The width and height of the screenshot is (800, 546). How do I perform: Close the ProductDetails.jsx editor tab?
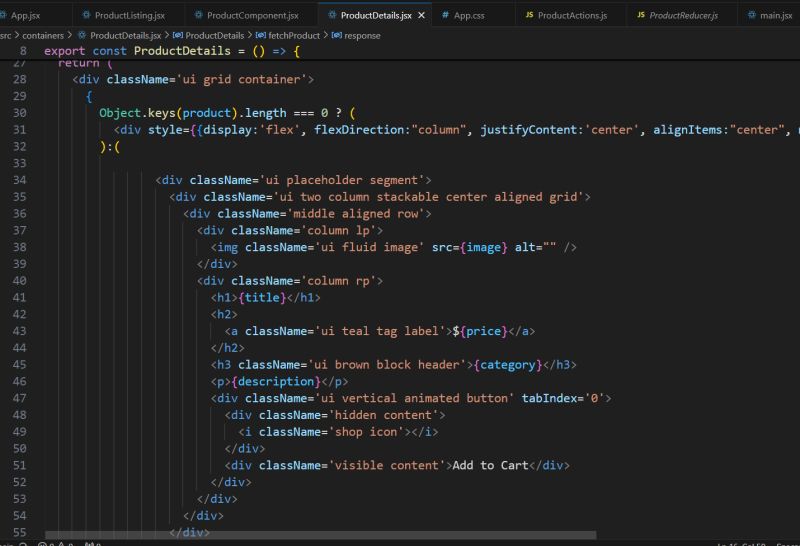421,15
